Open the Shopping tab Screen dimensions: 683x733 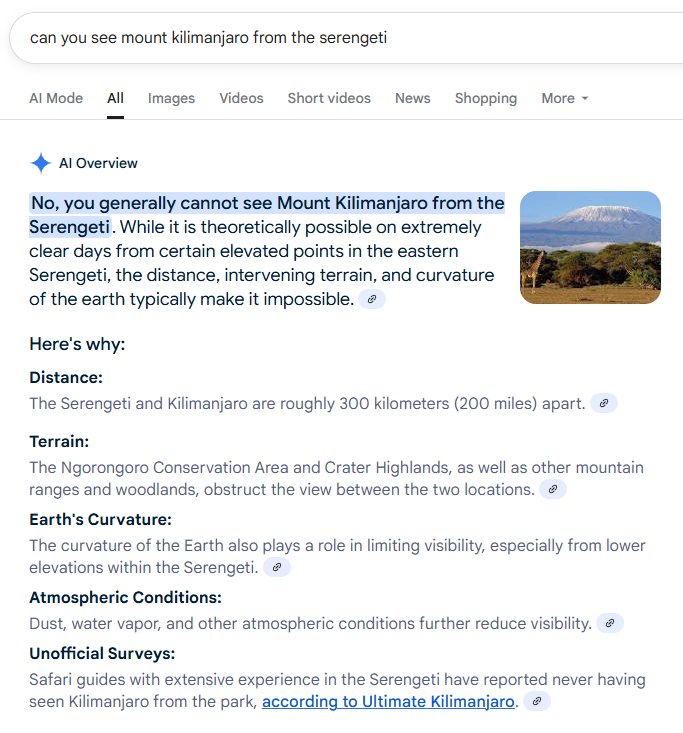pos(486,98)
